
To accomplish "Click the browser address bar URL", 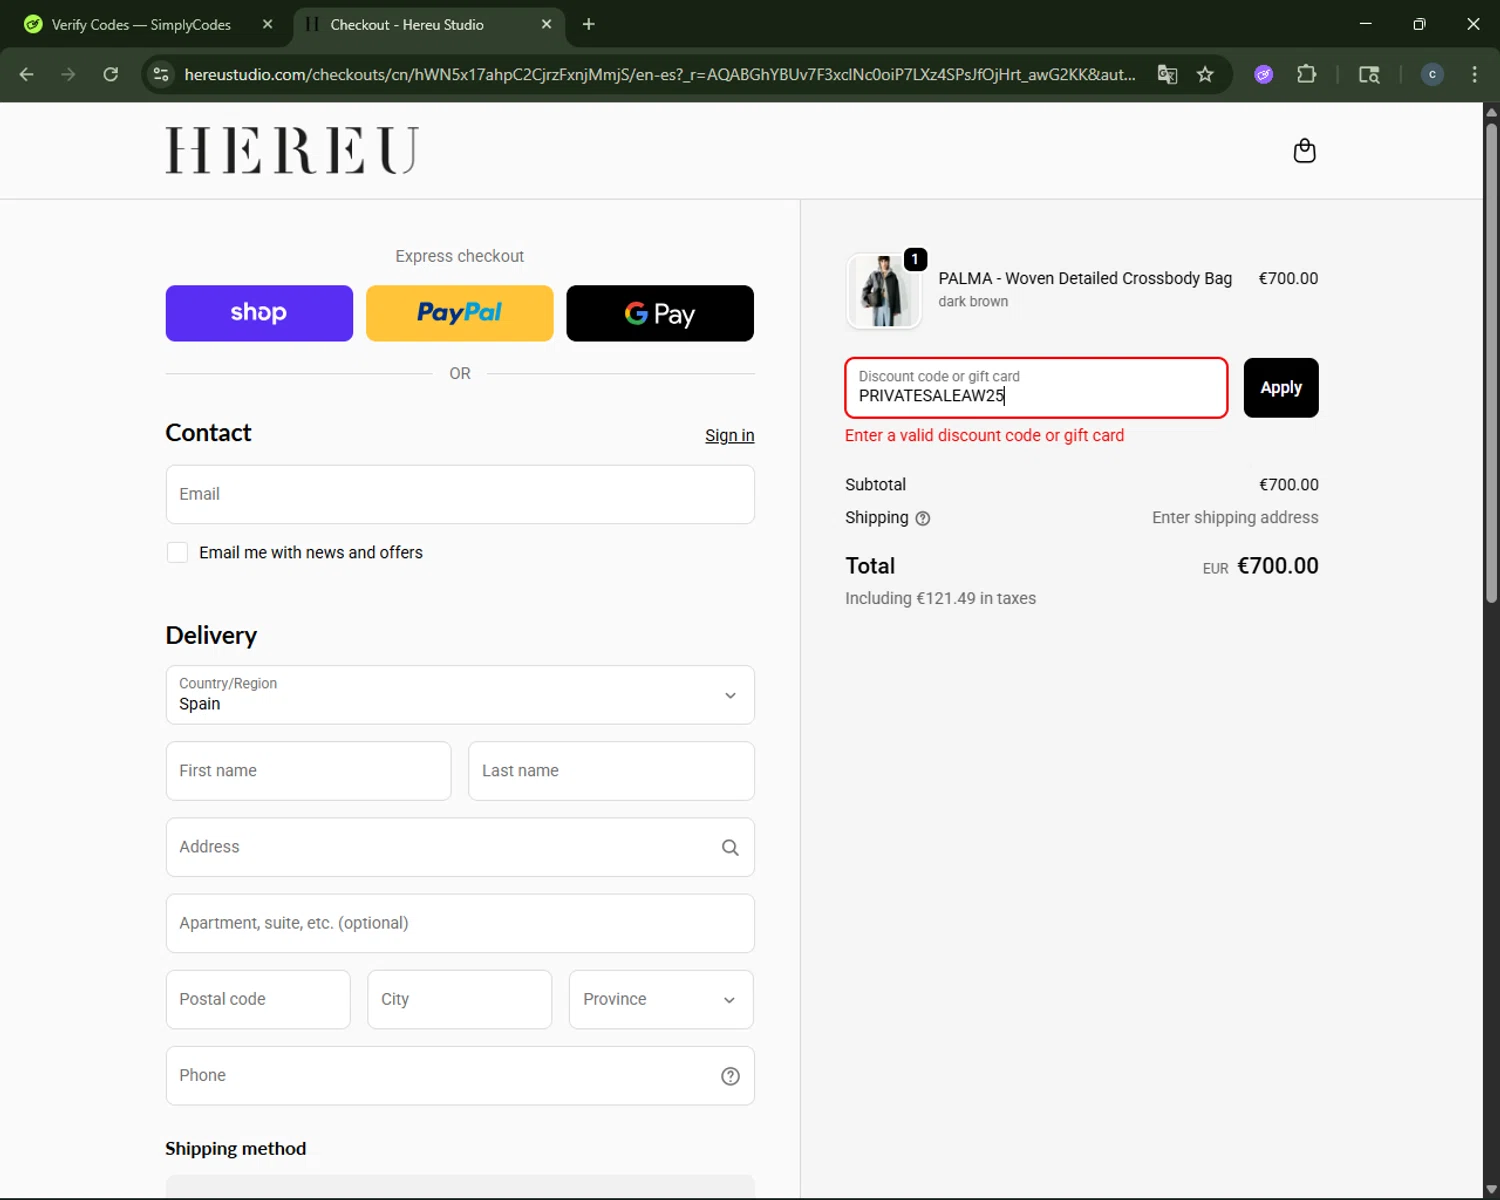I will click(660, 74).
